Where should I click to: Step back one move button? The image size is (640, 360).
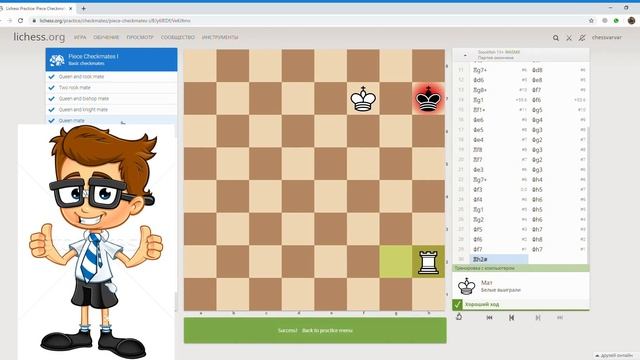pos(511,318)
